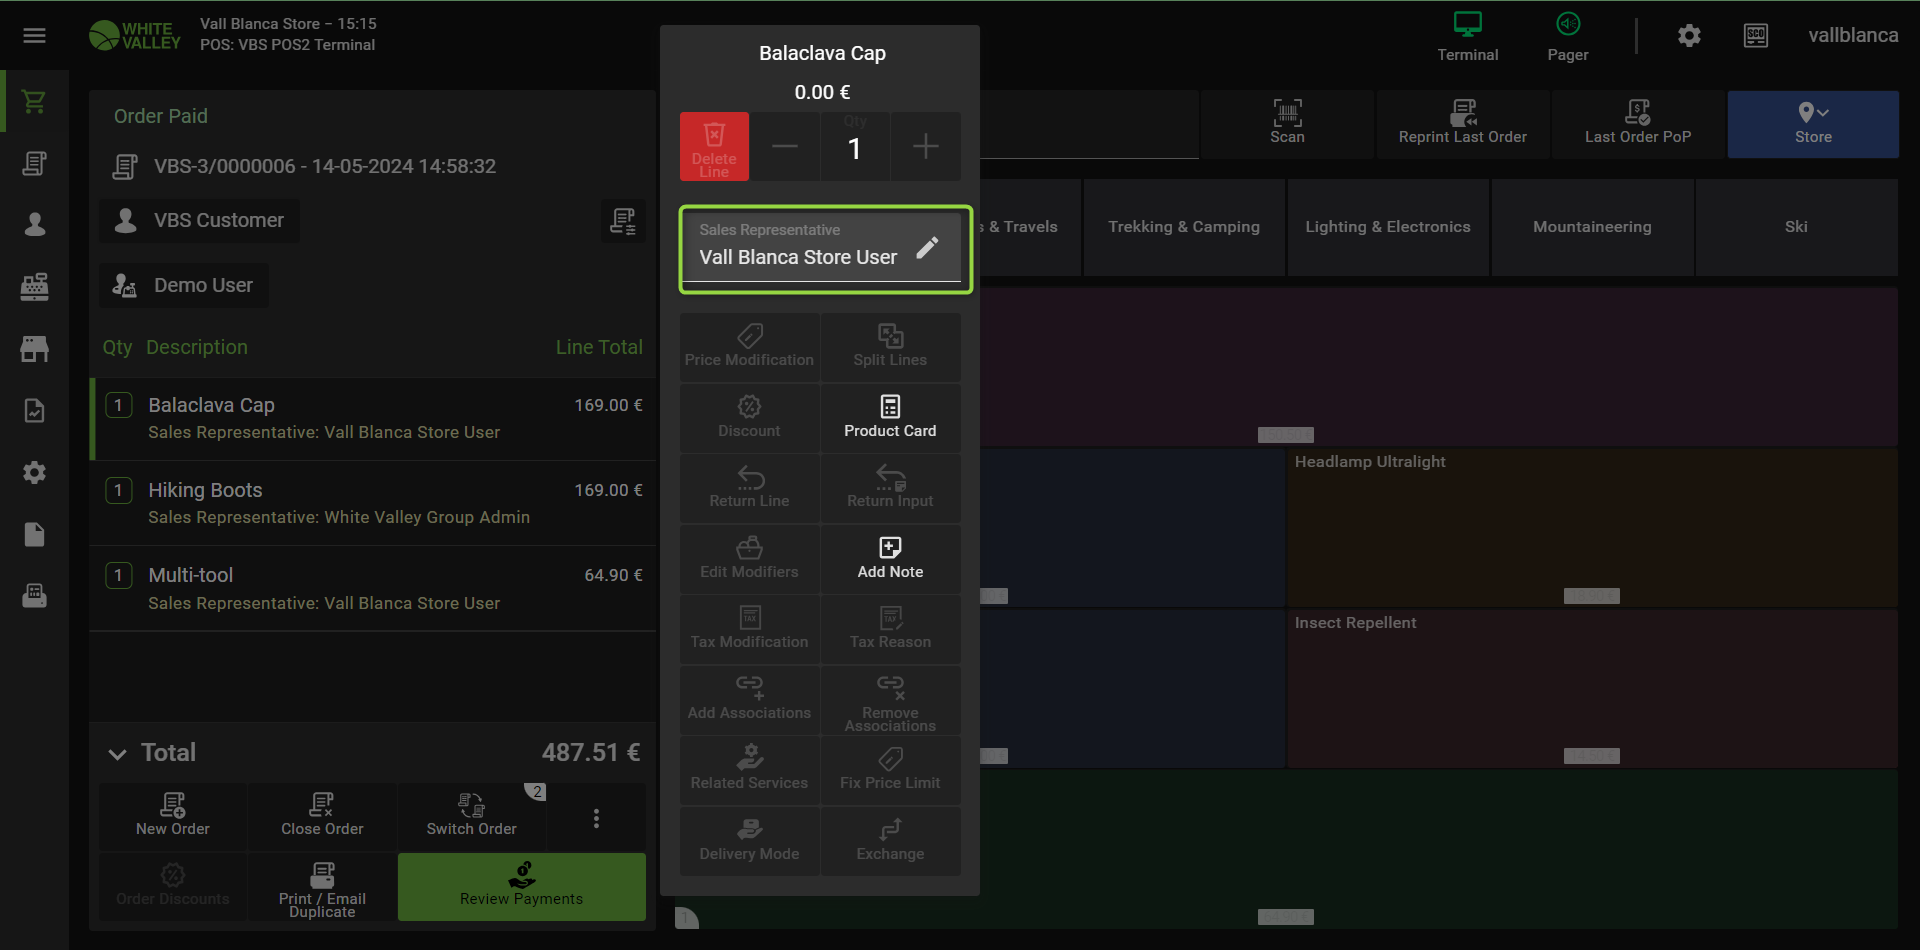Click Last Order PoP

(1638, 124)
